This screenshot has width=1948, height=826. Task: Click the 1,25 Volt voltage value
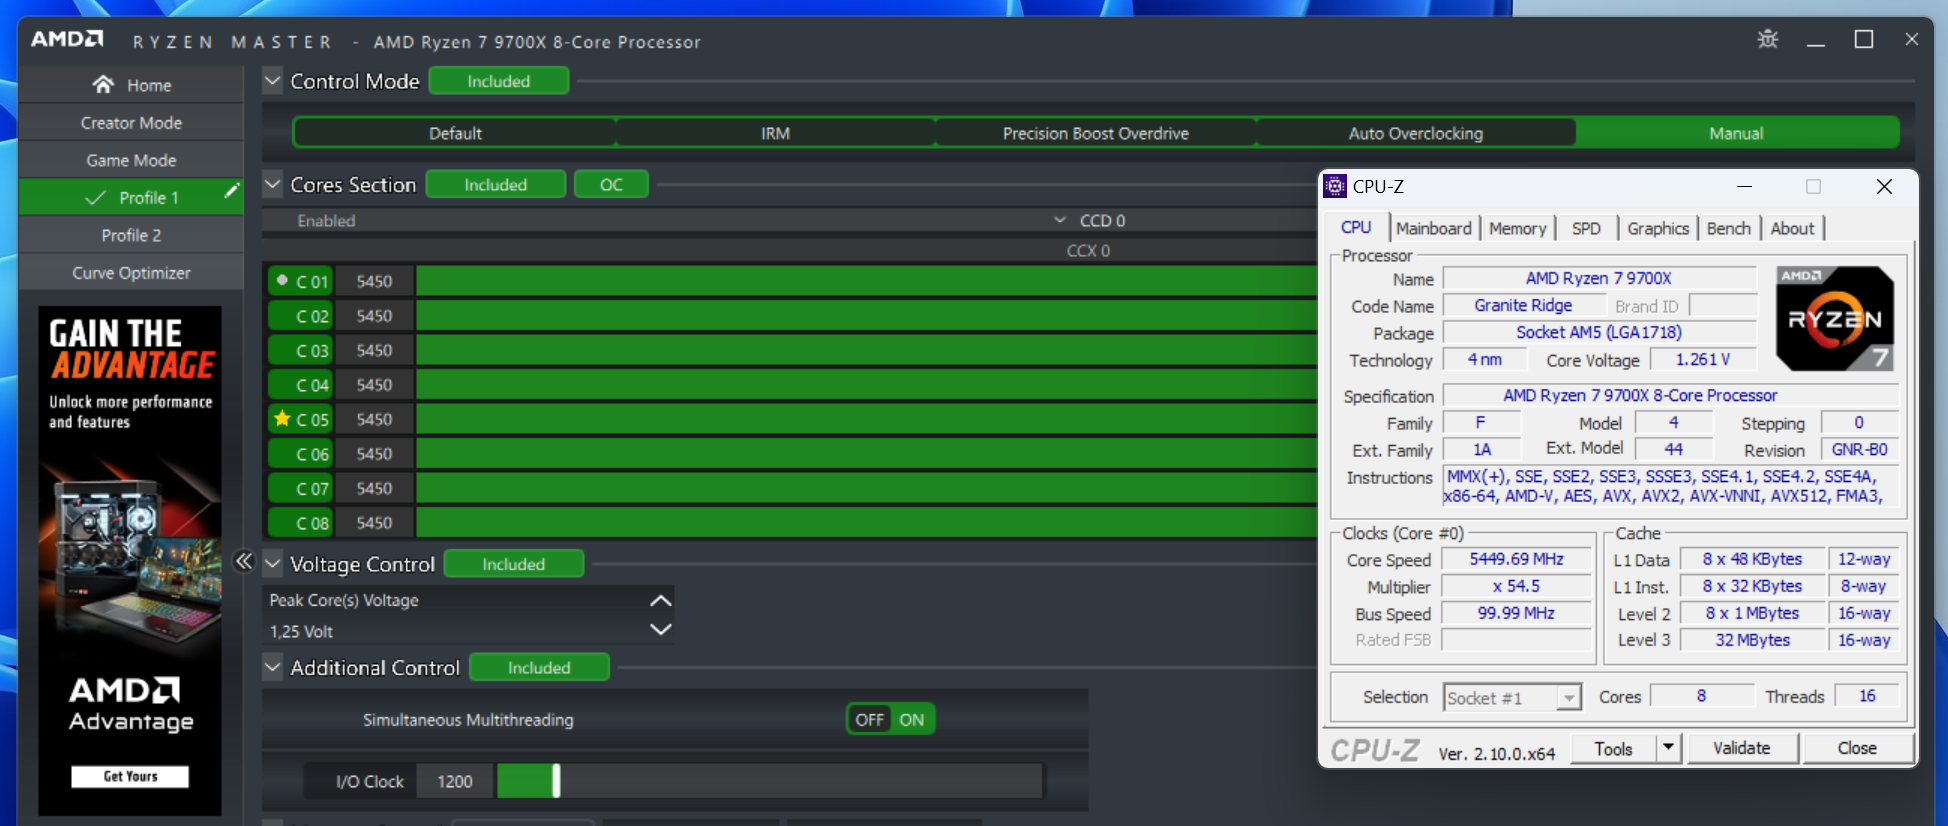(x=301, y=631)
